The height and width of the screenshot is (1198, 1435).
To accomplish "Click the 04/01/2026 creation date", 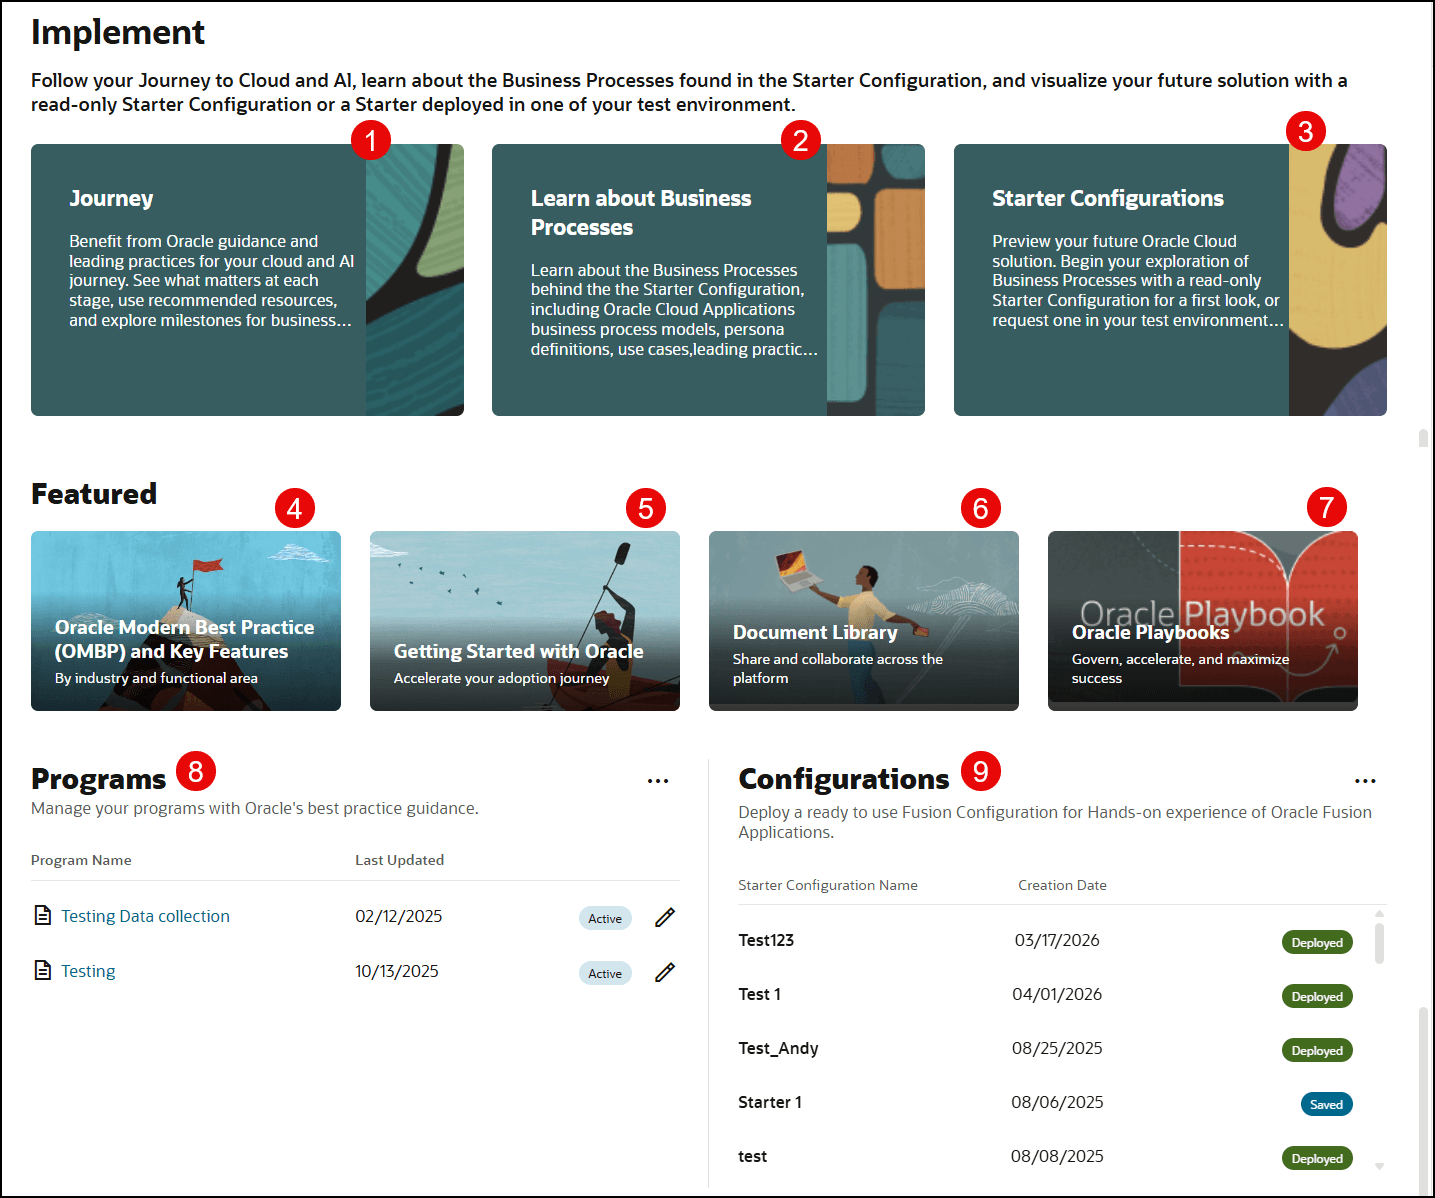I will 1057,994.
